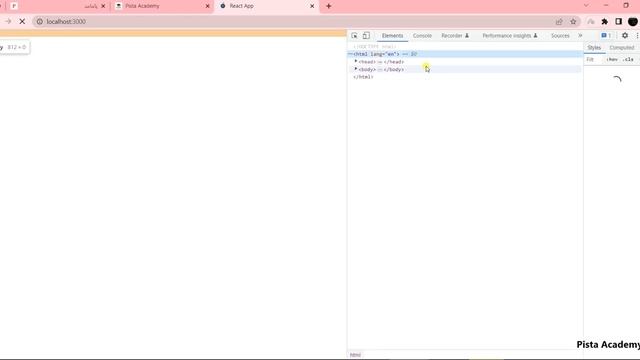Screen dimensions: 640x360
Task: Show more DevTools tabs chevron
Action: 580,36
